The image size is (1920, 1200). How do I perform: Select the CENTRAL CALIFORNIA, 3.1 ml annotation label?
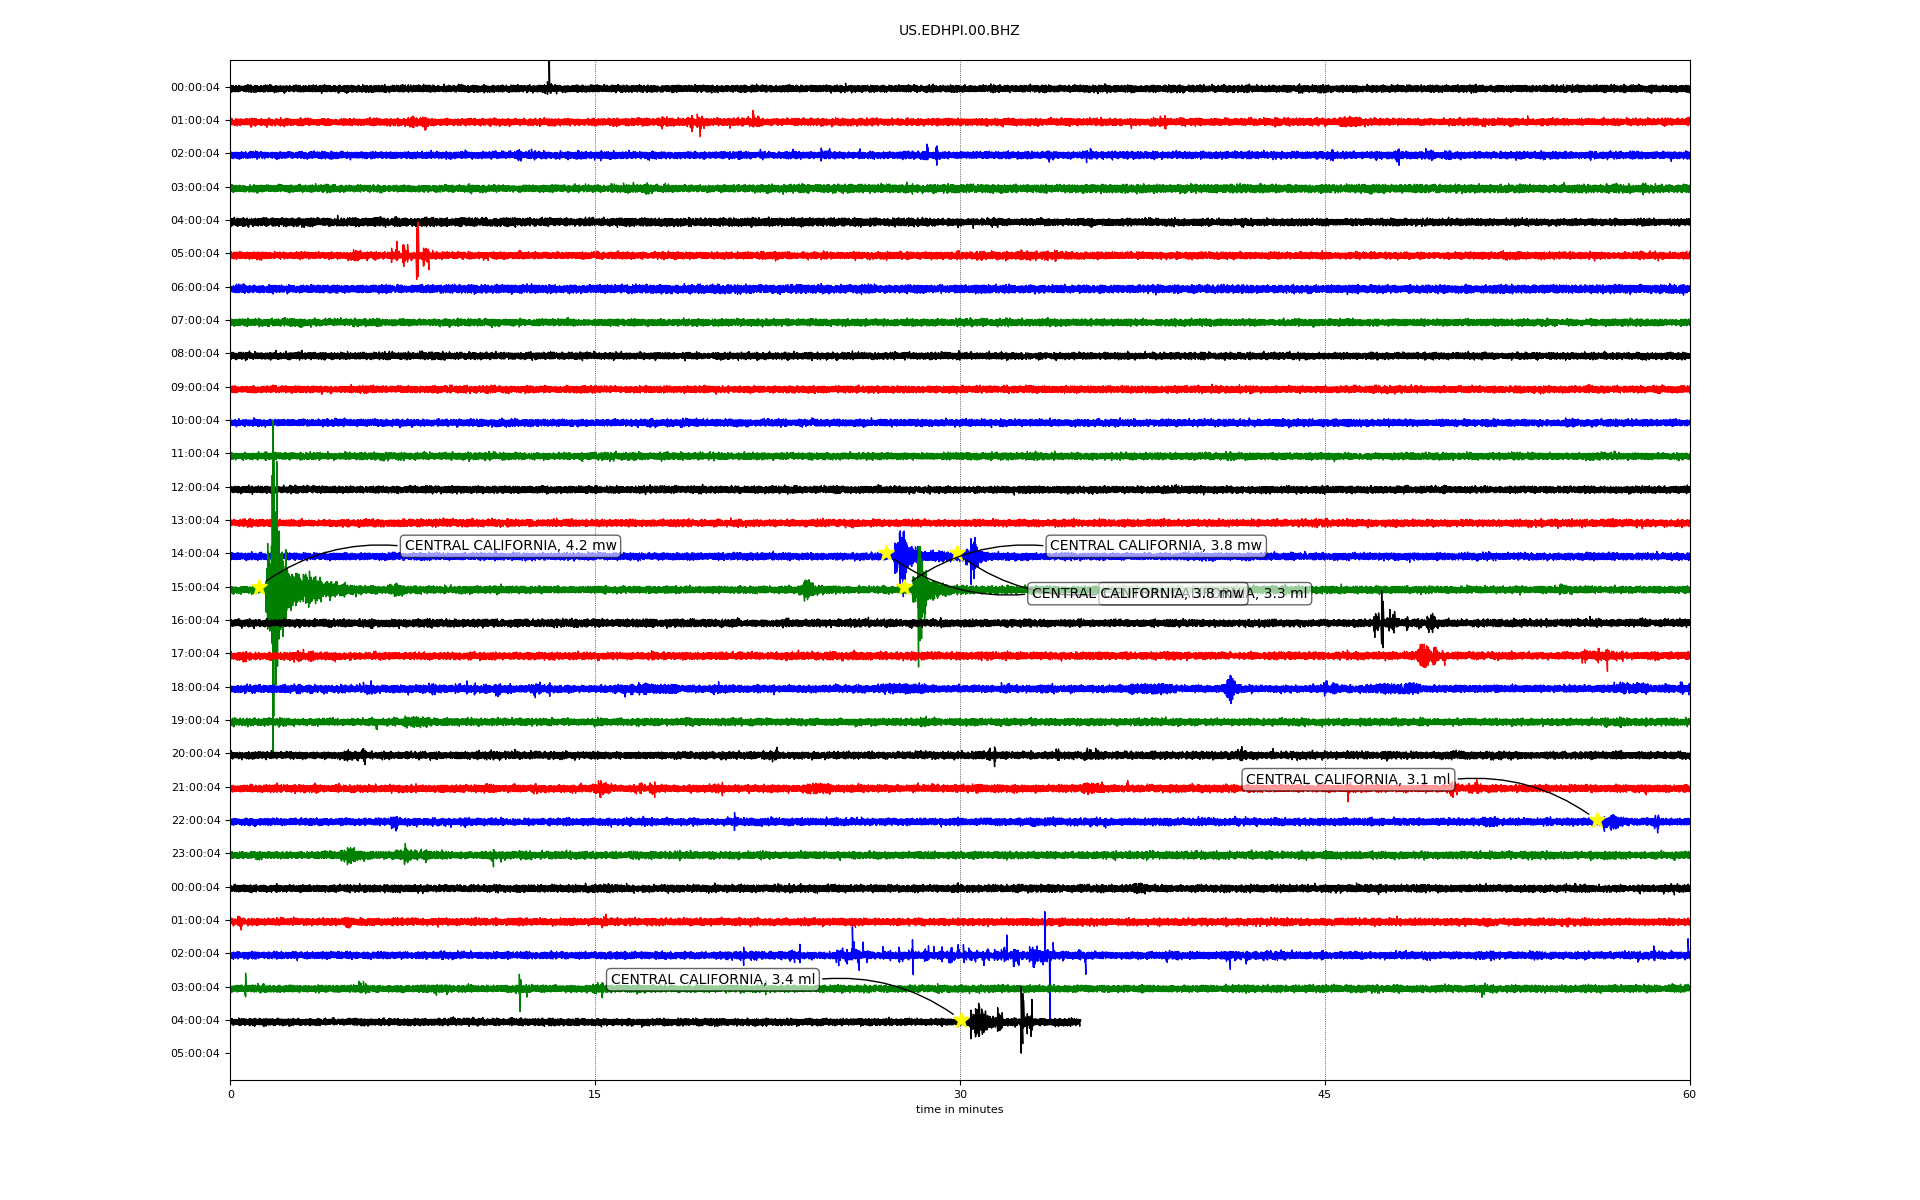point(1347,780)
